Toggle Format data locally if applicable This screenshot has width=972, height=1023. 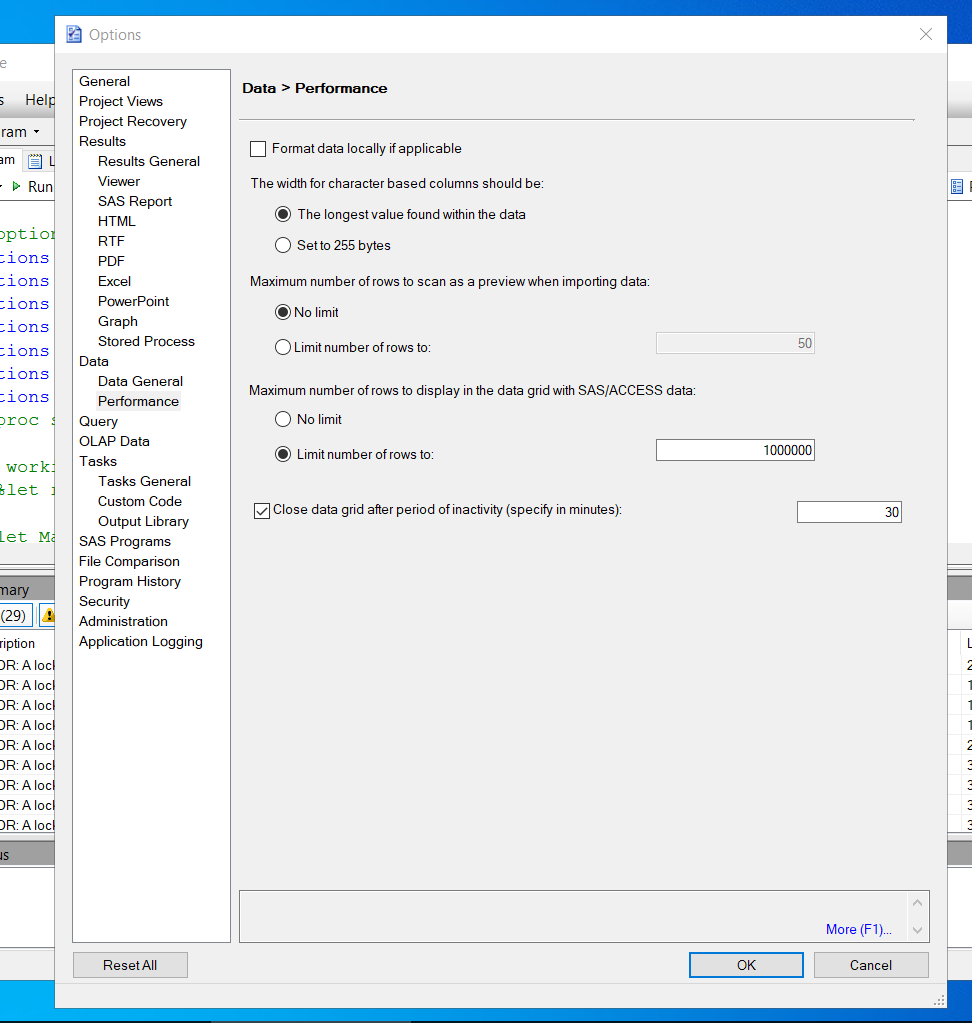[x=258, y=149]
